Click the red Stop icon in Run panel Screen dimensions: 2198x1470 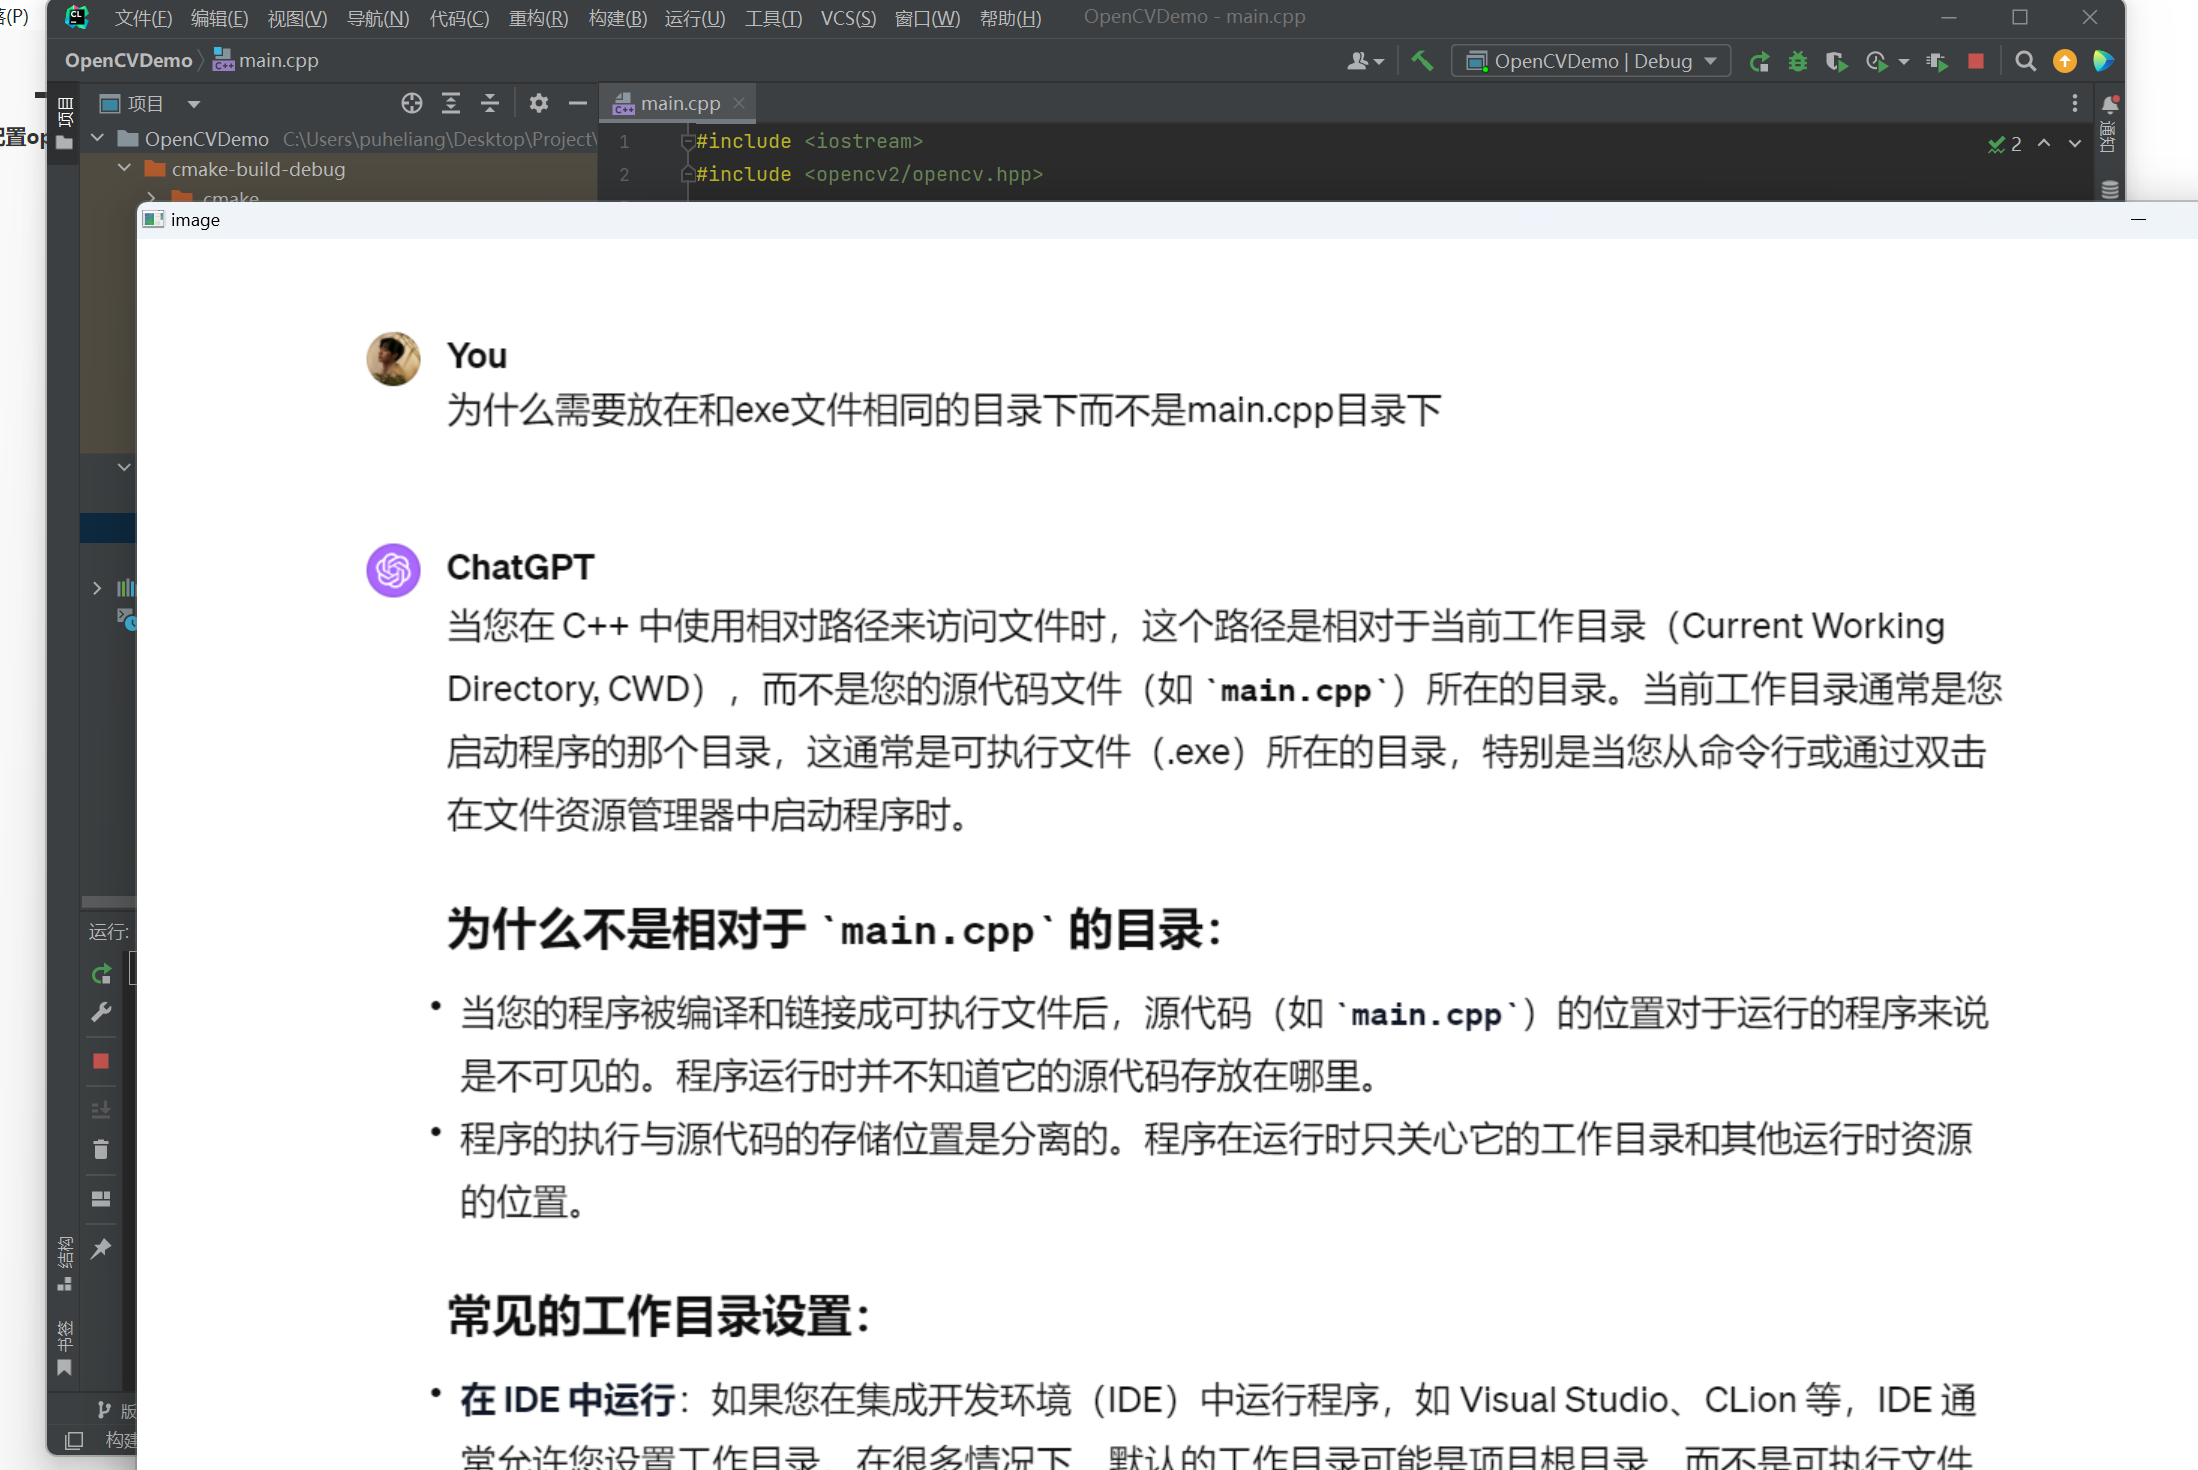(x=101, y=1061)
